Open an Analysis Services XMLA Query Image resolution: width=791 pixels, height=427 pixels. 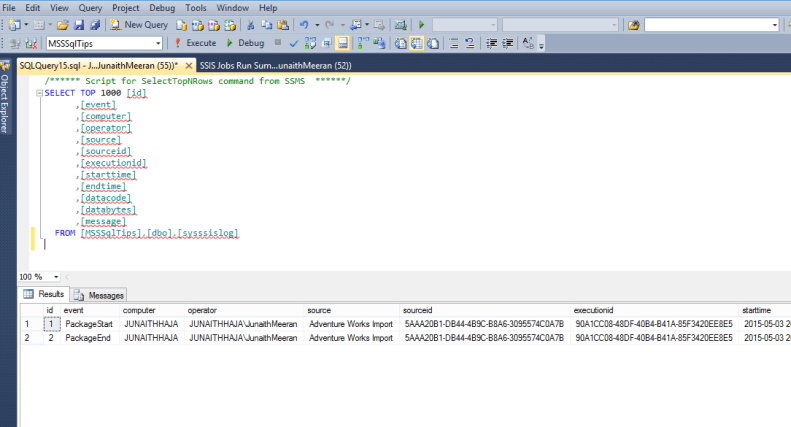(230, 25)
